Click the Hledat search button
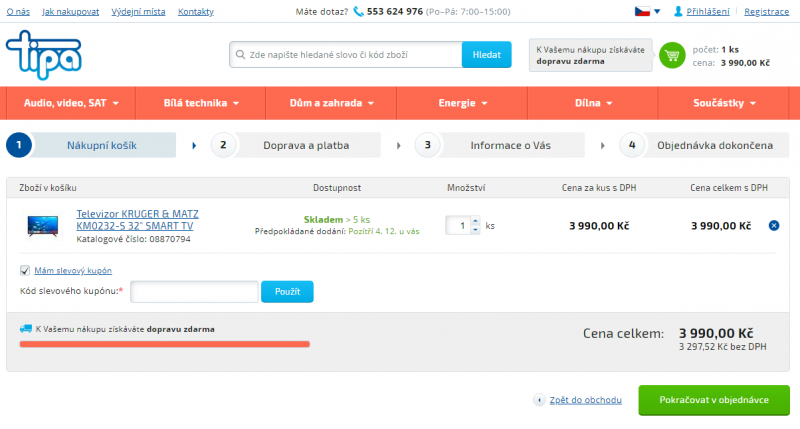This screenshot has height=429, width=800. (x=486, y=55)
